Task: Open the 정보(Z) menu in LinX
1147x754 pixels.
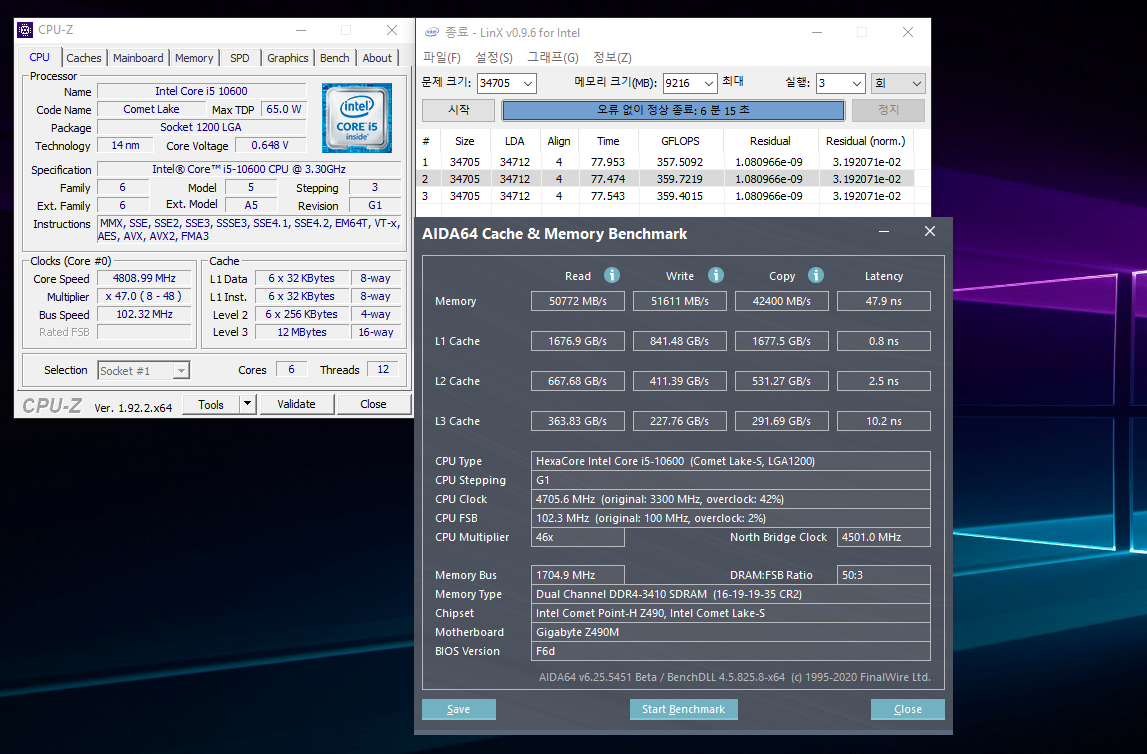Action: (612, 57)
